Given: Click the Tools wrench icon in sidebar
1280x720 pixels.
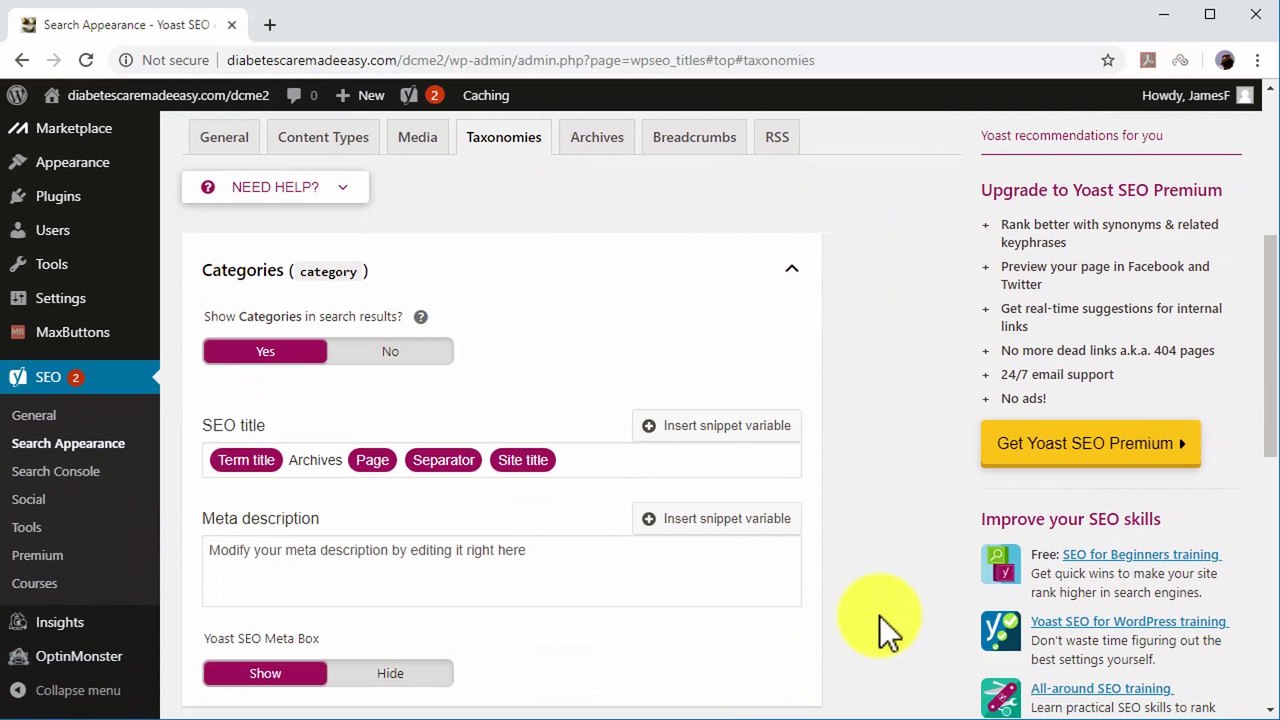Looking at the screenshot, I should [18, 264].
